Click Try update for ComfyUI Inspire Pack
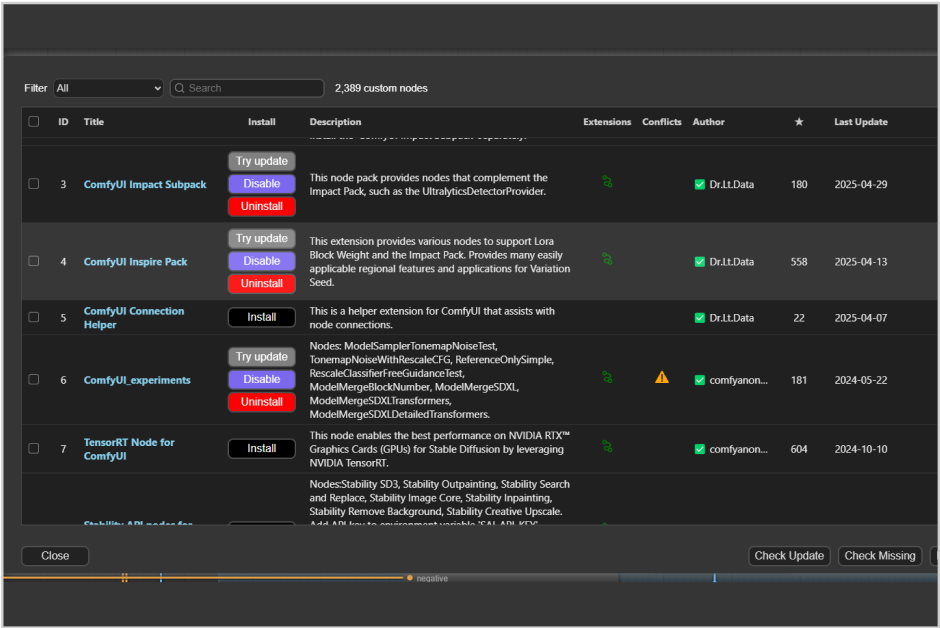940x628 pixels. point(262,238)
